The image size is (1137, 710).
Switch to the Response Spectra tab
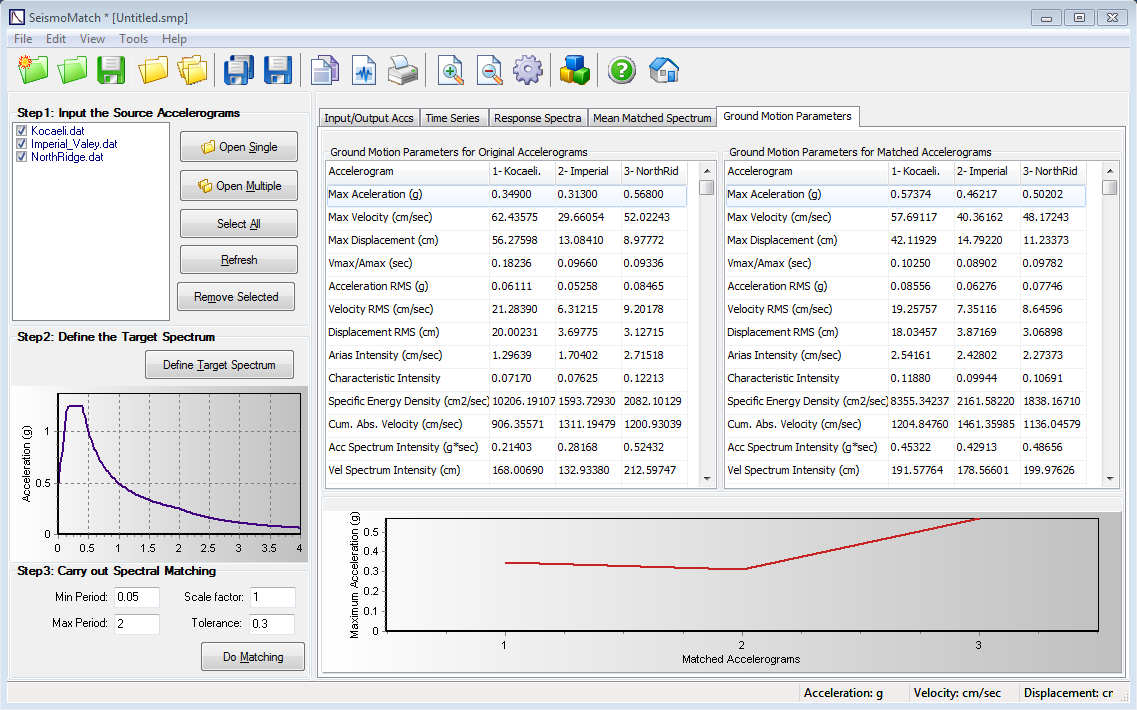click(x=537, y=118)
